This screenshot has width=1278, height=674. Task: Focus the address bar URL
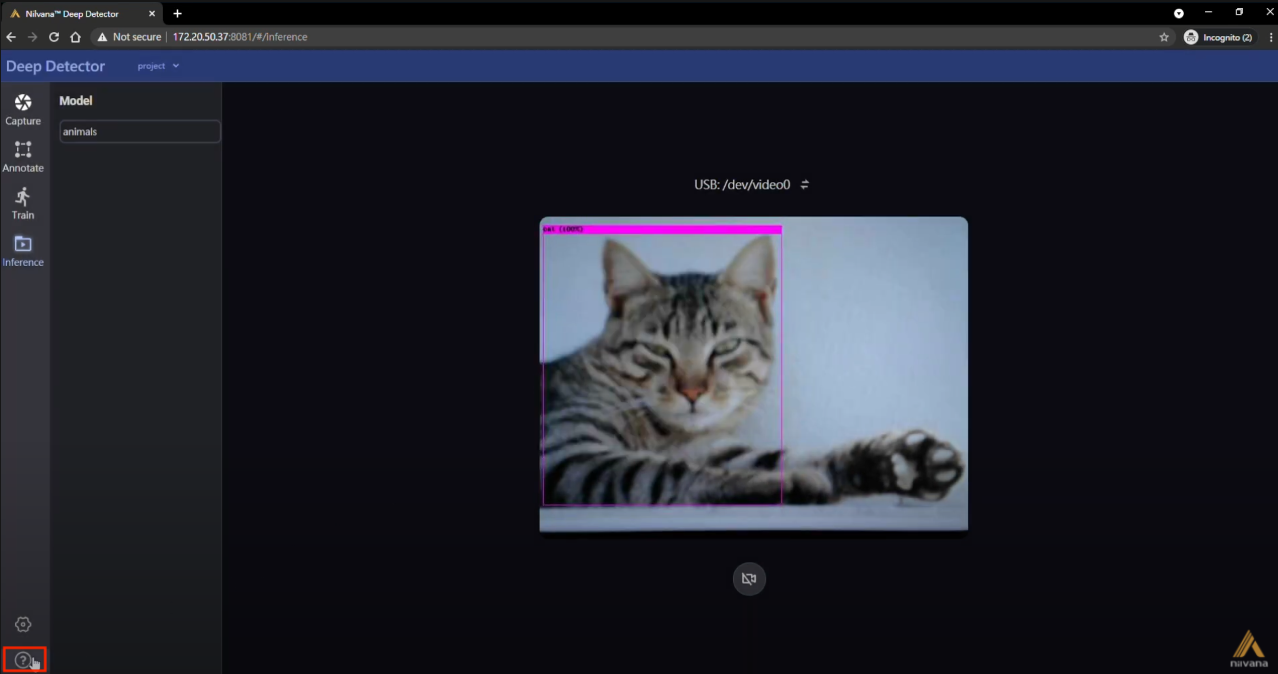(x=240, y=37)
